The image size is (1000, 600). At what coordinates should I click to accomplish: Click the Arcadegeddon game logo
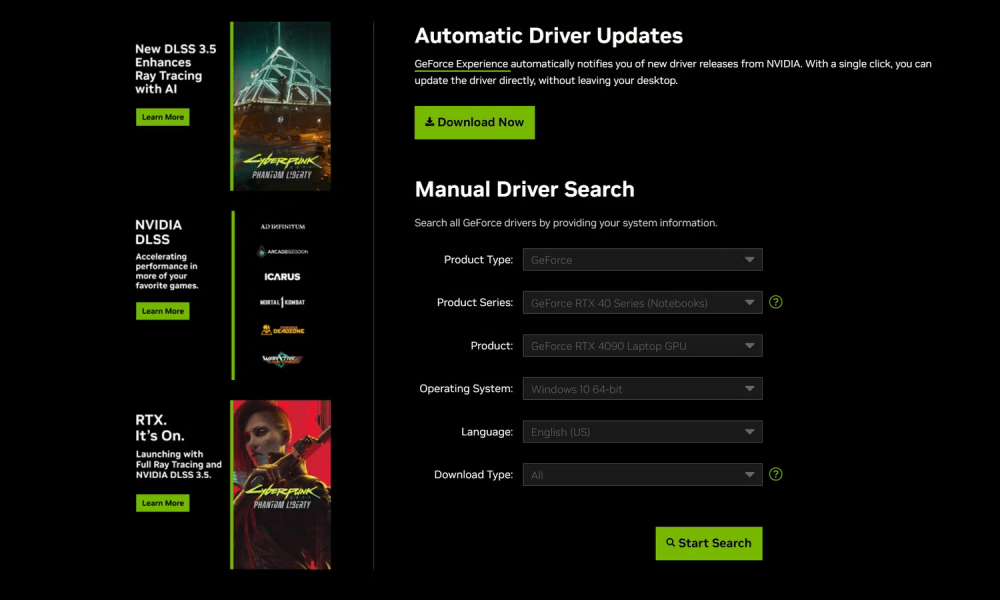click(282, 252)
